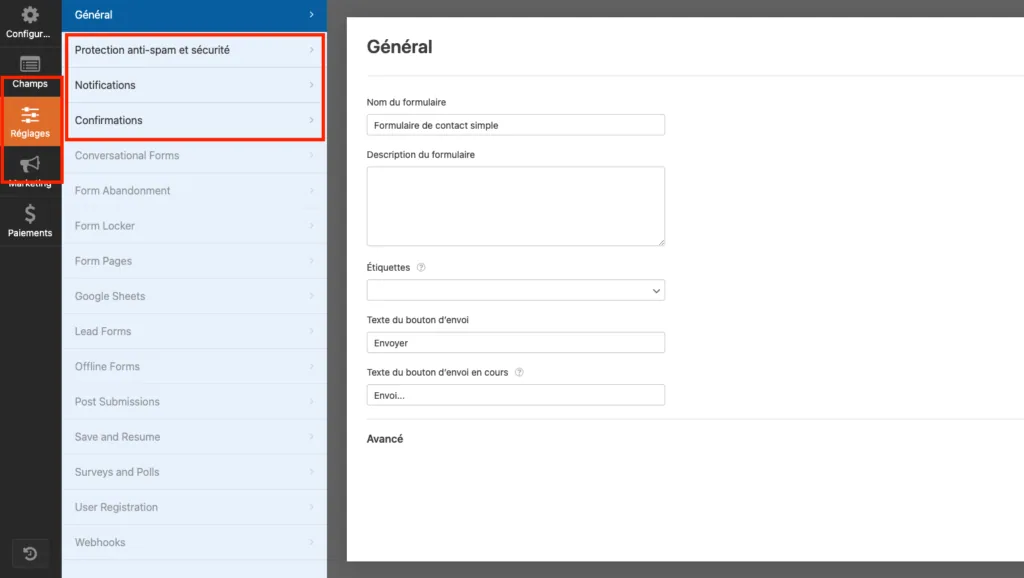1024x578 pixels.
Task: Open Form Abandonment settings
Action: [194, 191]
